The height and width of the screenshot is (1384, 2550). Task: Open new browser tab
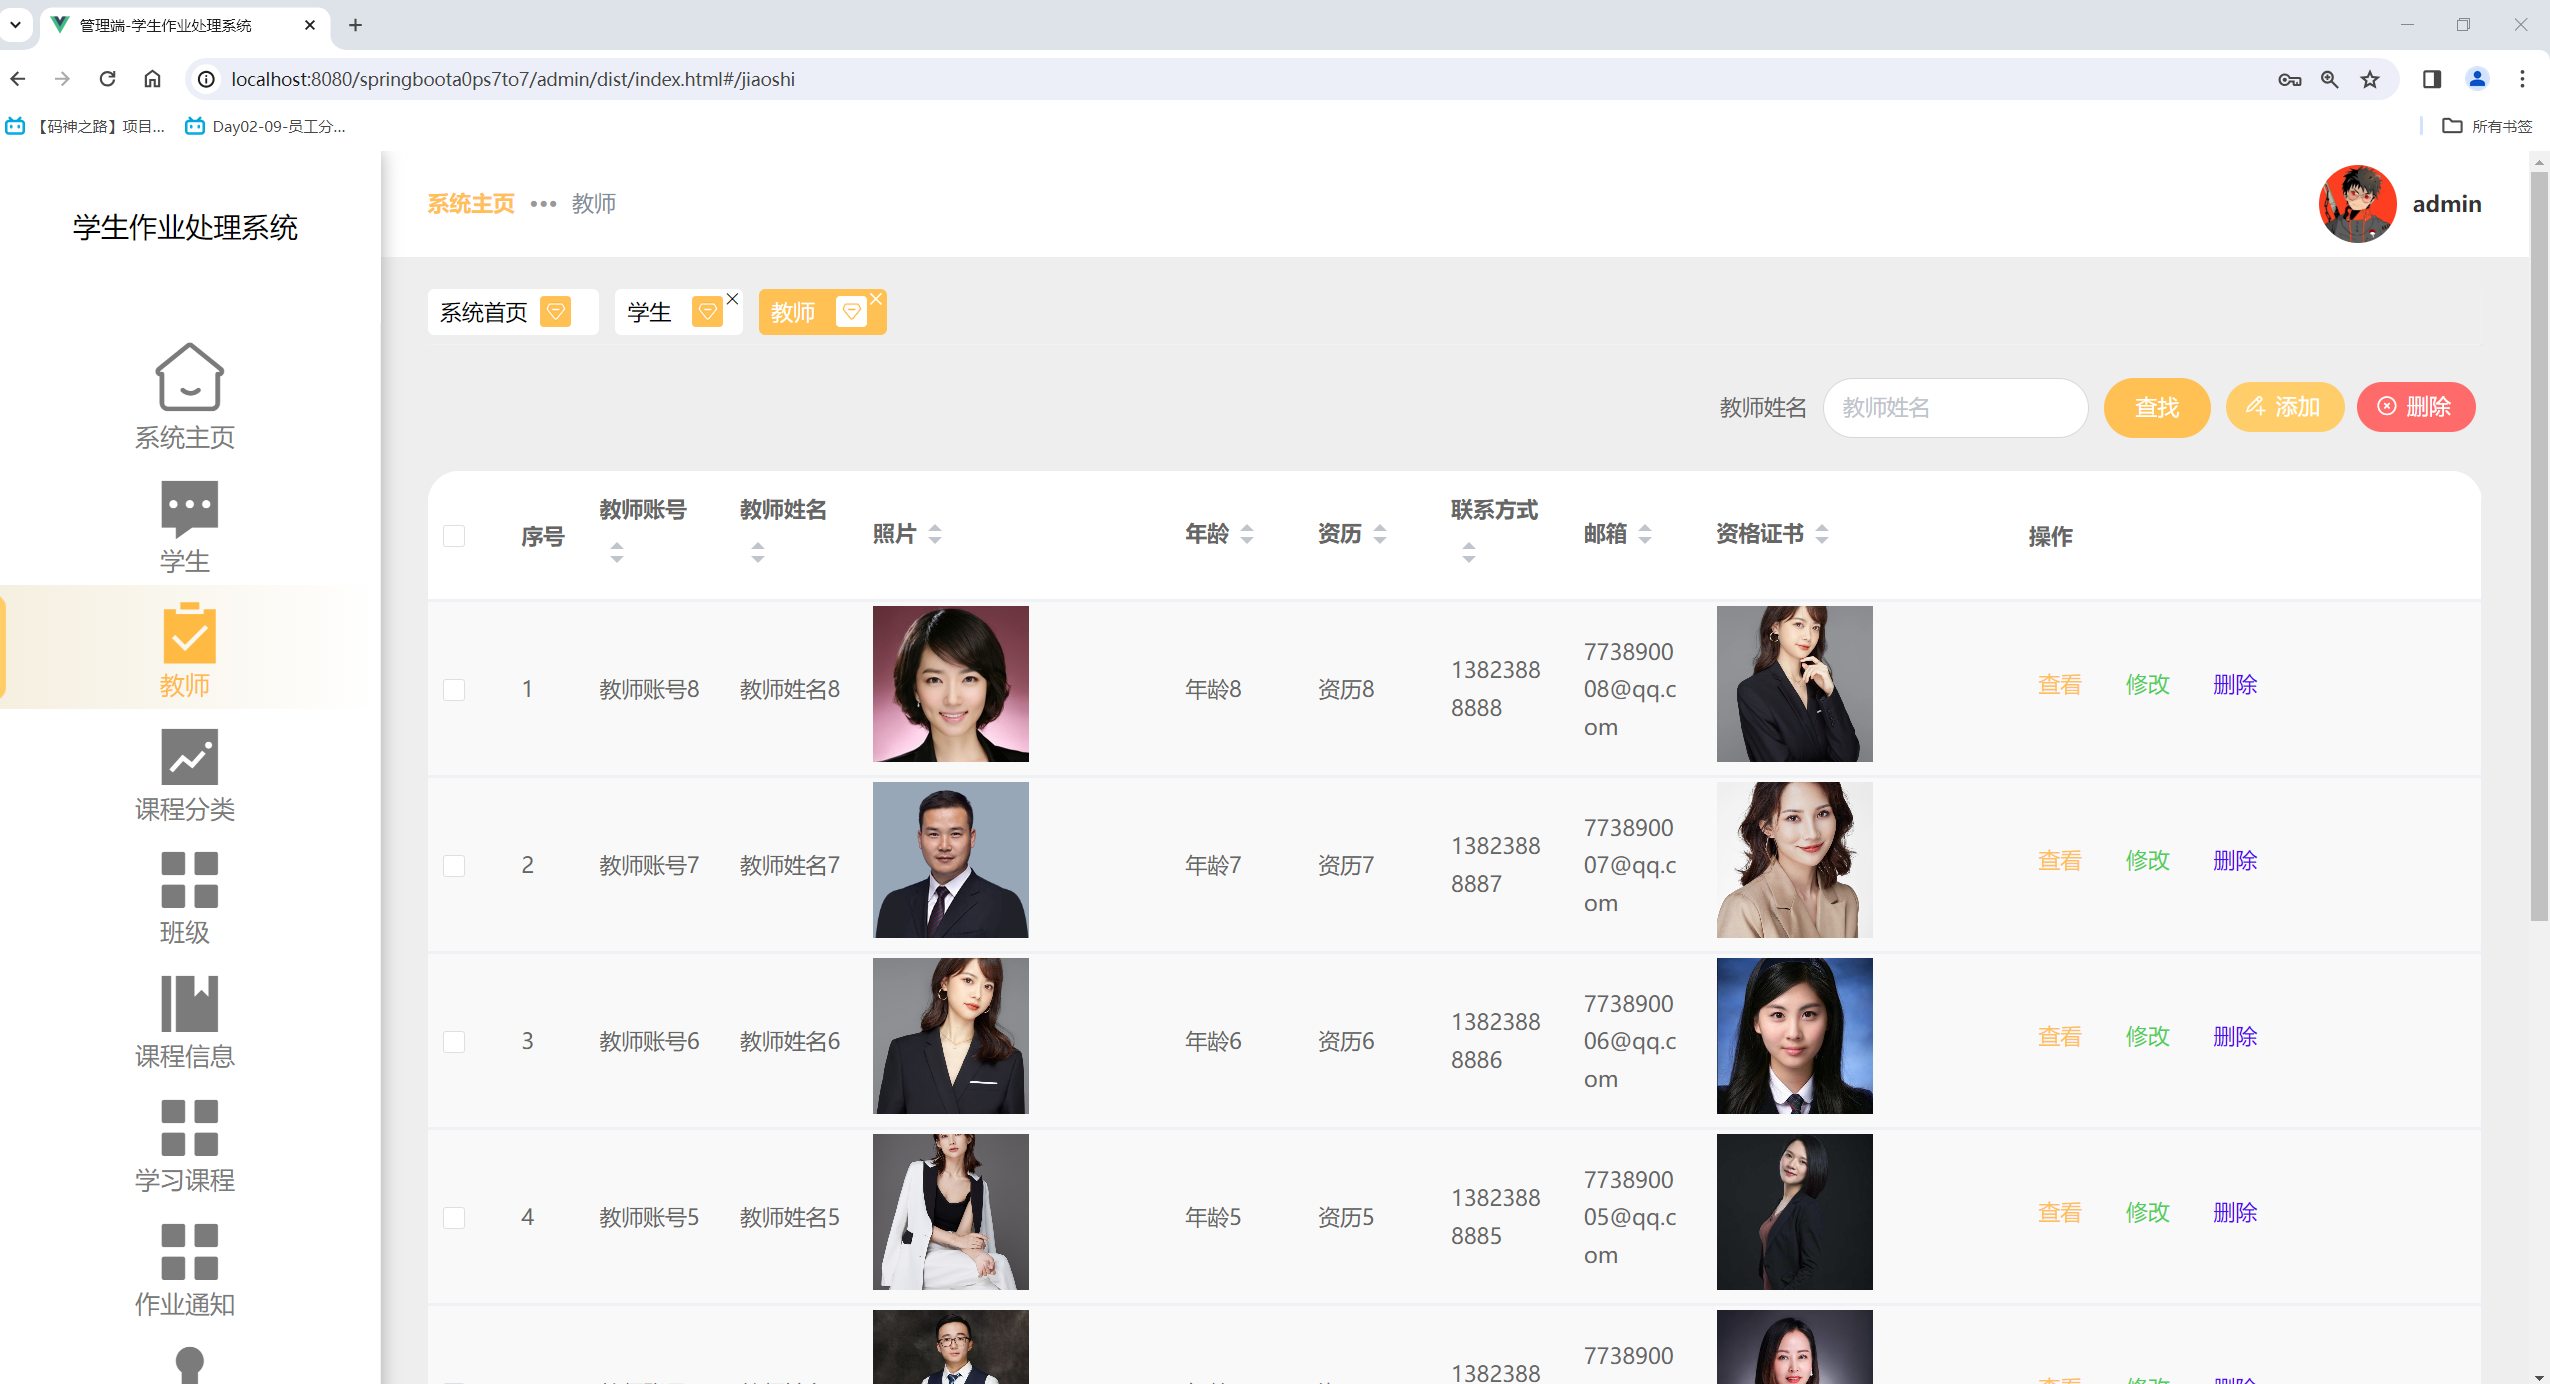click(x=355, y=25)
